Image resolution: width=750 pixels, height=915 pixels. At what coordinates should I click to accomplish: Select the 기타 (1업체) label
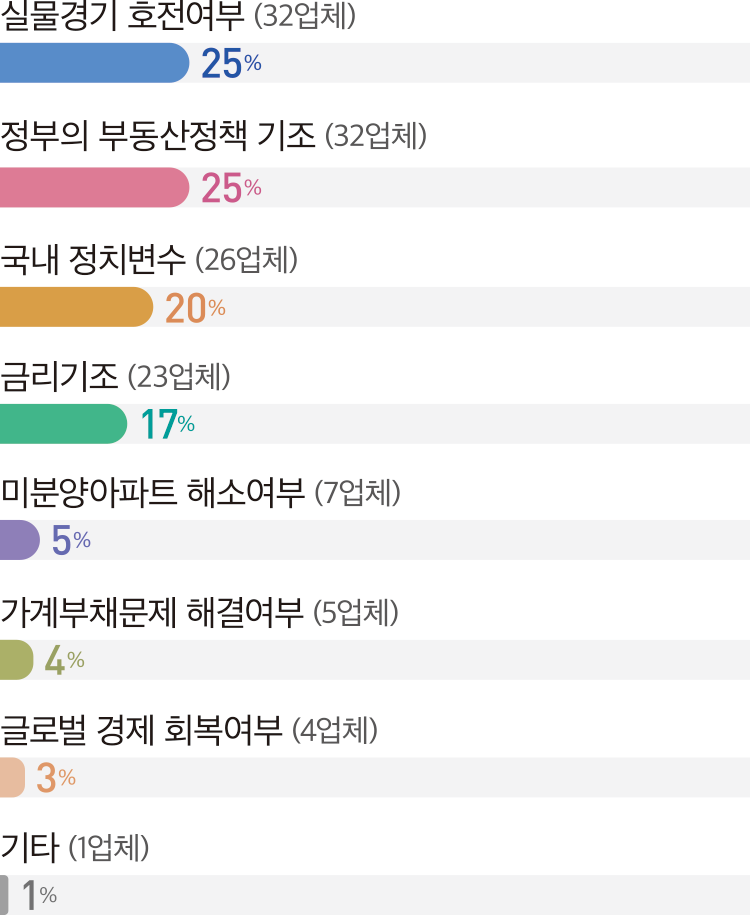tap(75, 847)
